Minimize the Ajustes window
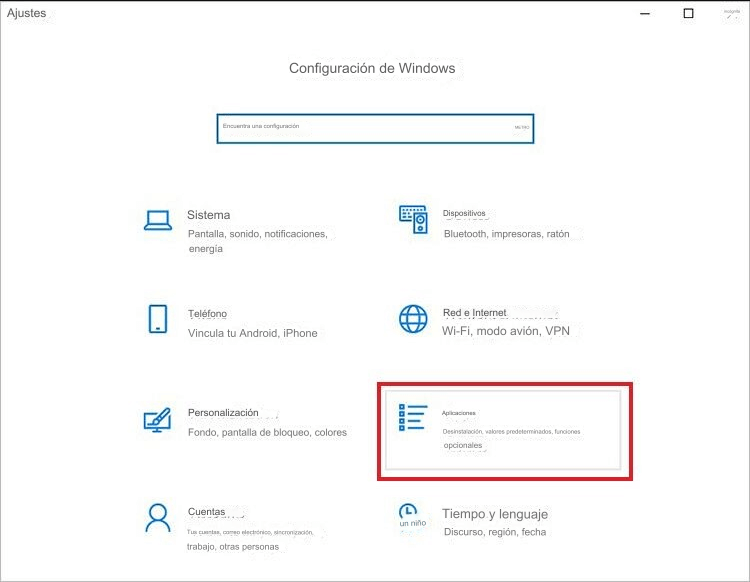Image resolution: width=750 pixels, height=582 pixels. (x=645, y=13)
